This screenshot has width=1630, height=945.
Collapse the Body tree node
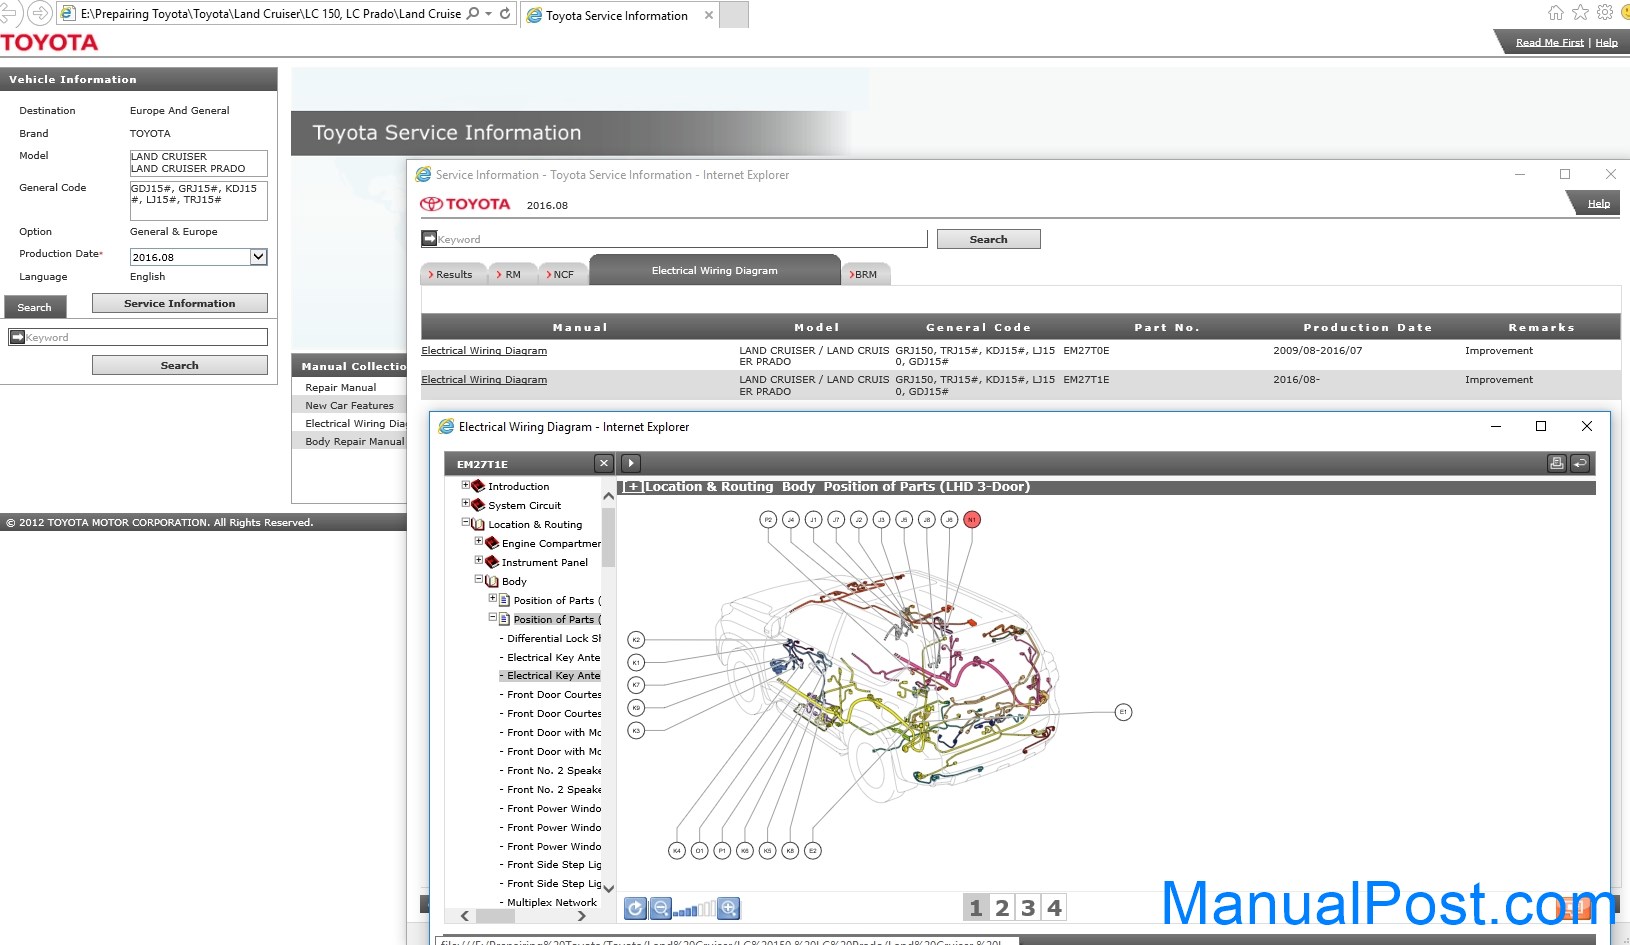point(478,579)
